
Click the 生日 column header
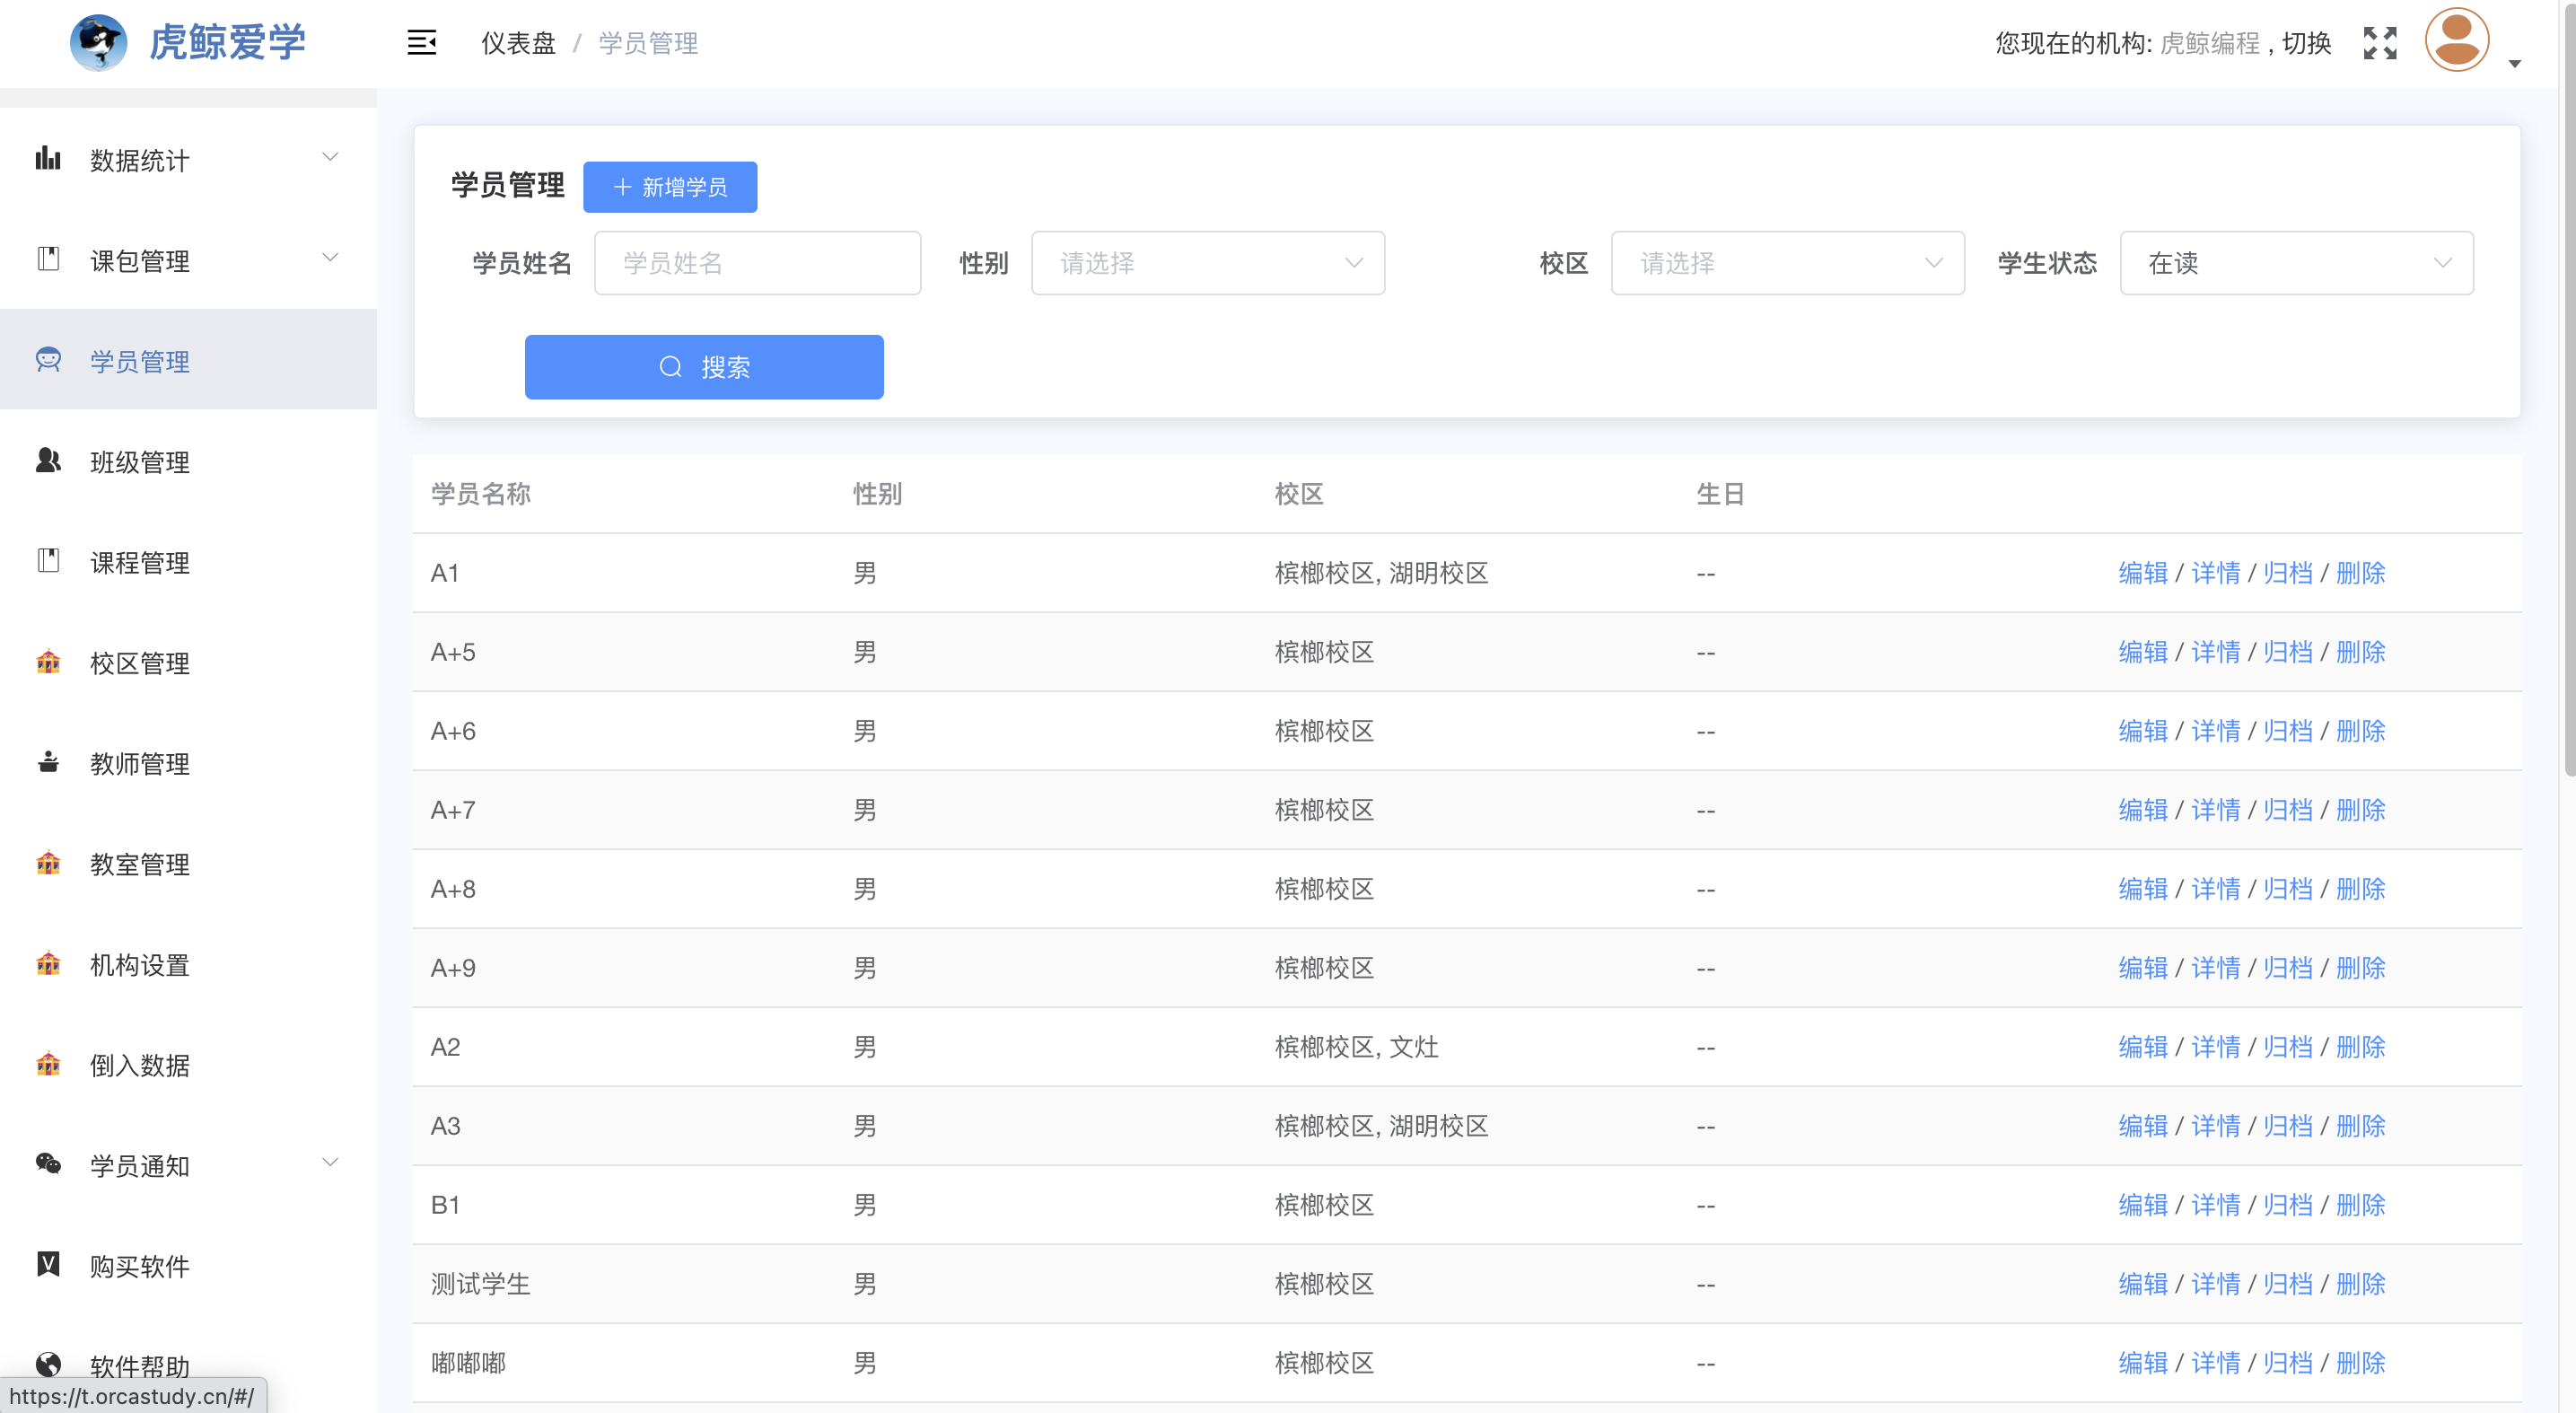coord(1721,494)
